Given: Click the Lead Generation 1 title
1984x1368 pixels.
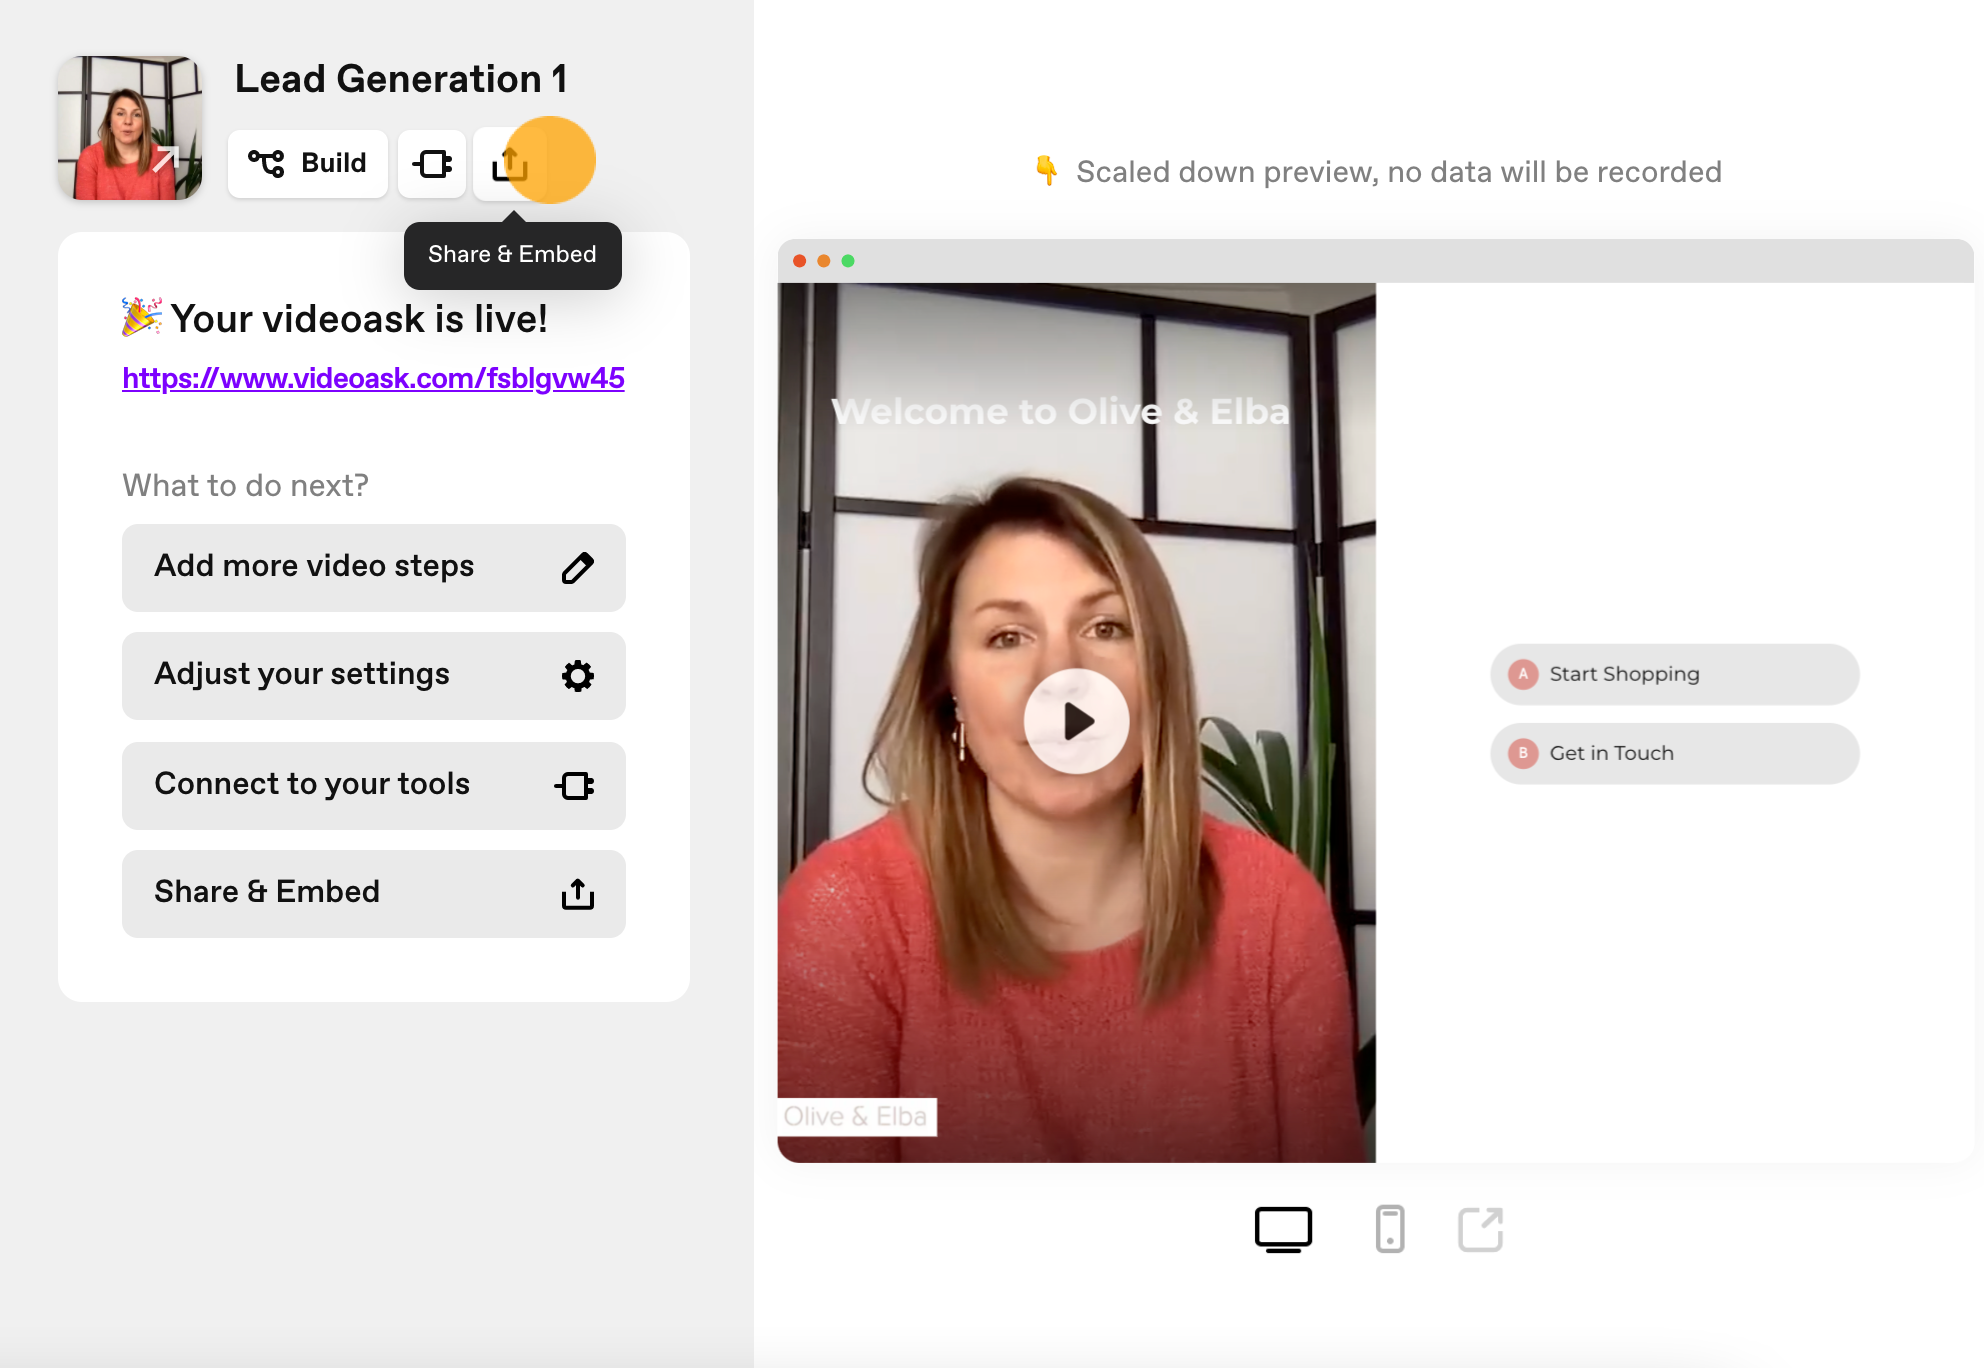Looking at the screenshot, I should pyautogui.click(x=401, y=79).
